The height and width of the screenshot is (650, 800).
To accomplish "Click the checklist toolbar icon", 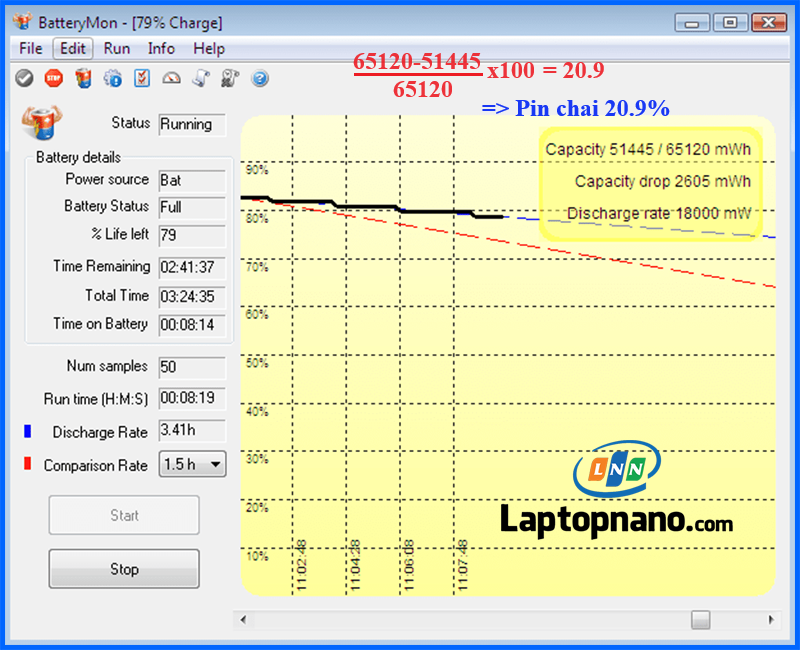I will coord(142,78).
